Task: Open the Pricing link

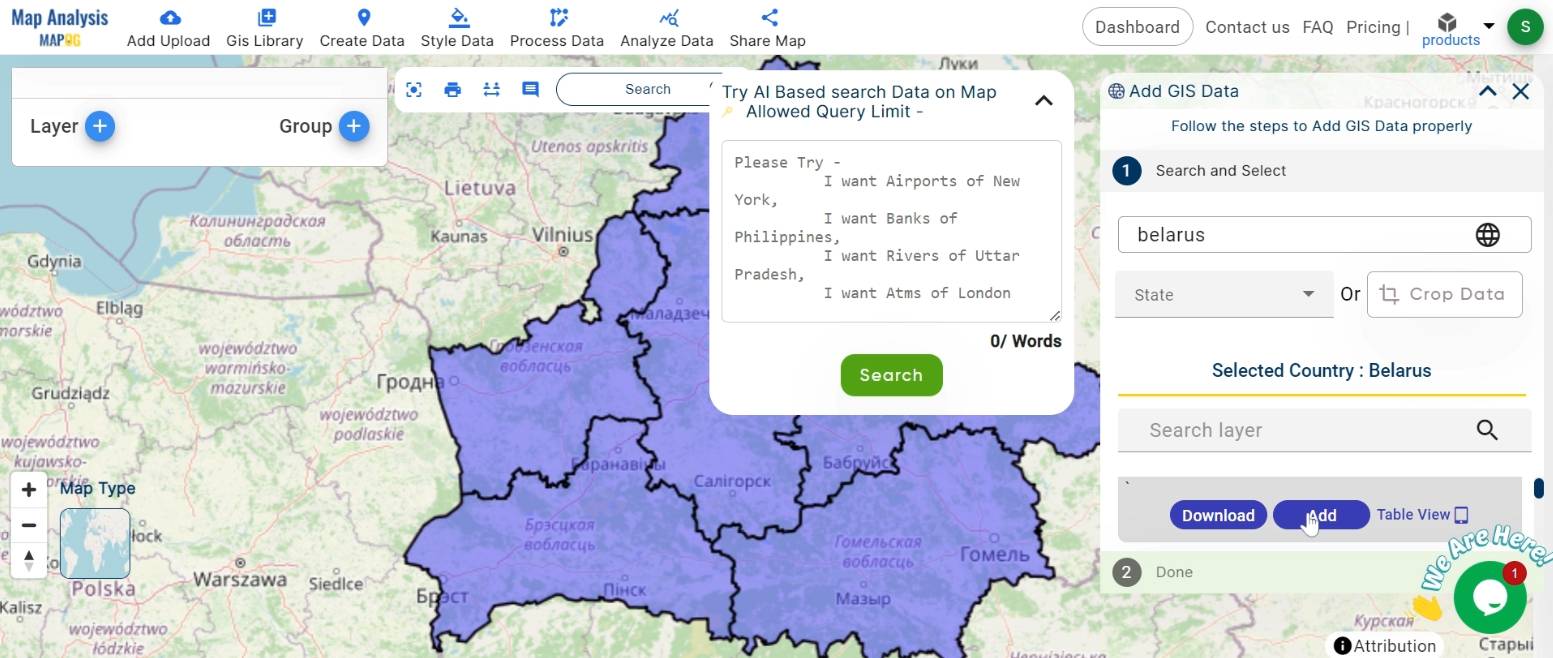Action: pos(1373,27)
